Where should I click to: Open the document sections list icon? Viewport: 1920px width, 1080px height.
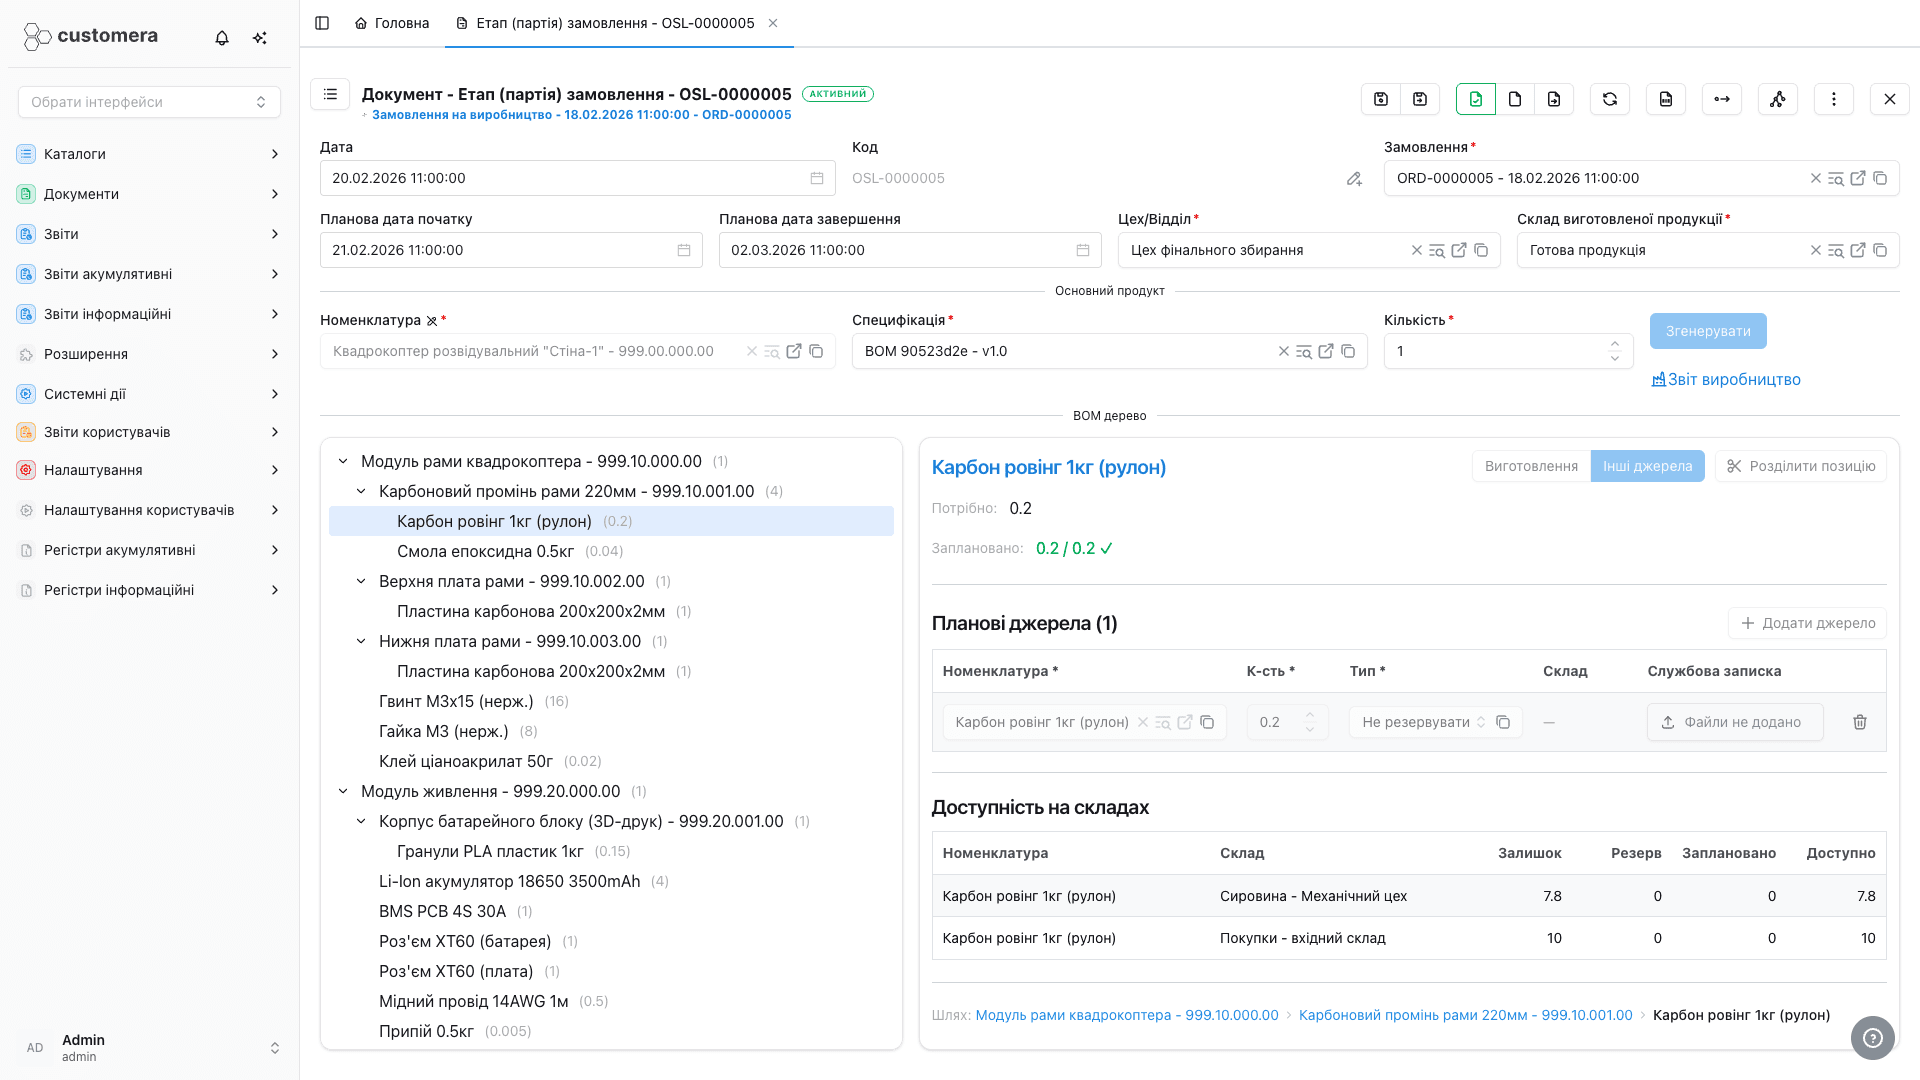click(330, 94)
